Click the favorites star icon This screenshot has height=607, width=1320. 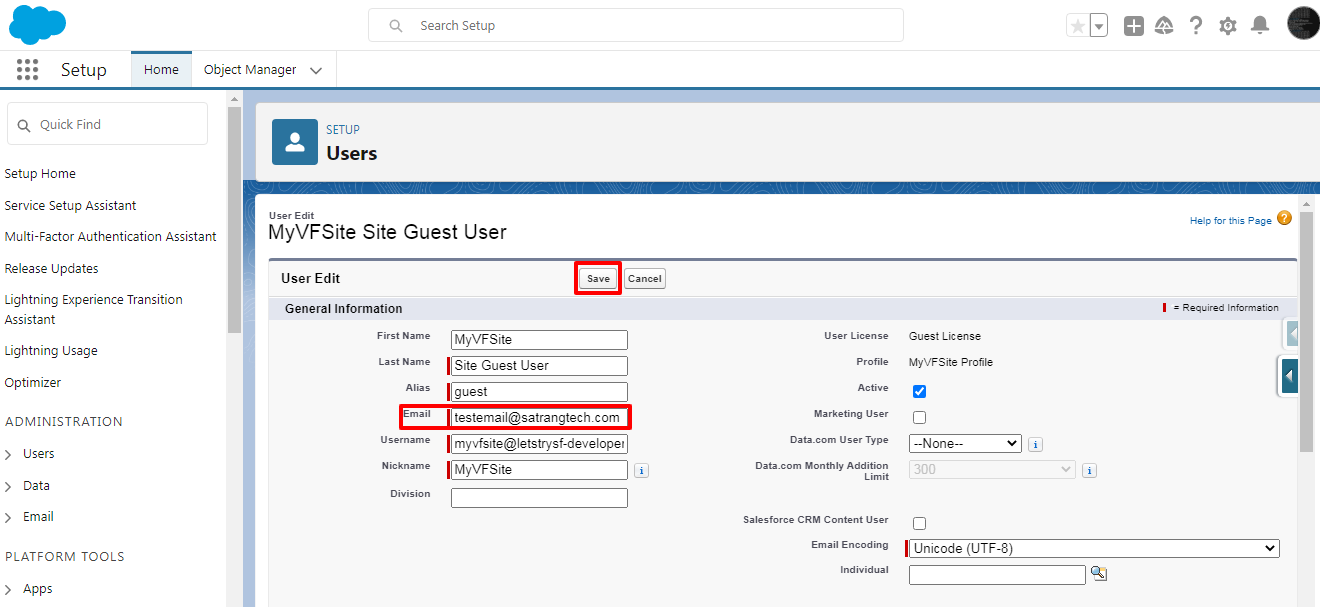(1077, 26)
